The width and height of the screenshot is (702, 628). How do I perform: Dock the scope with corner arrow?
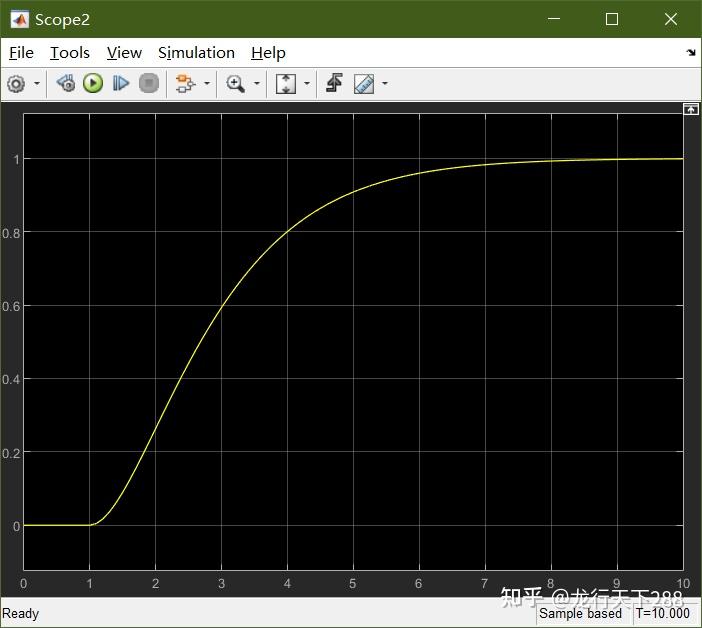click(691, 53)
